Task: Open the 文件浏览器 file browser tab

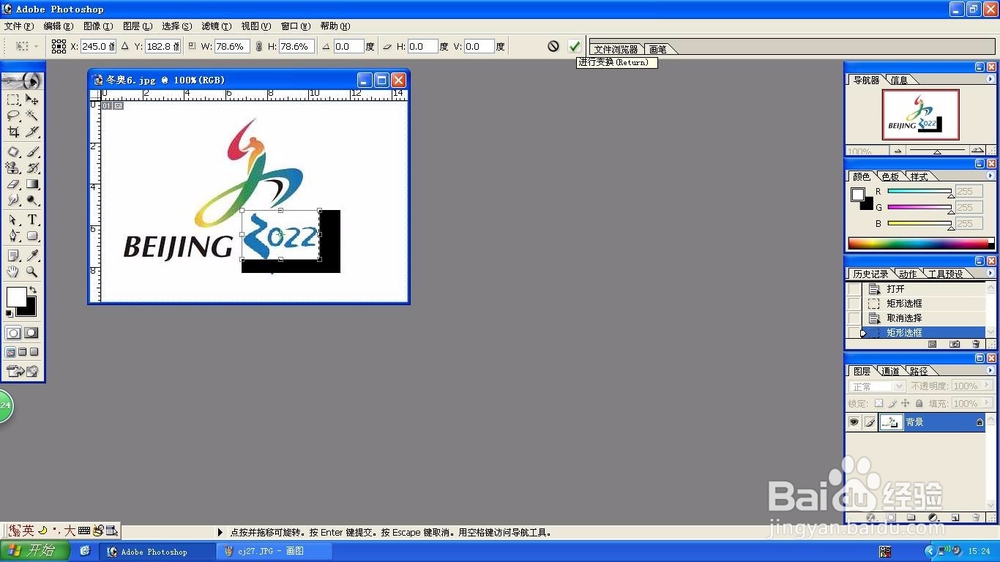Action: tap(615, 49)
